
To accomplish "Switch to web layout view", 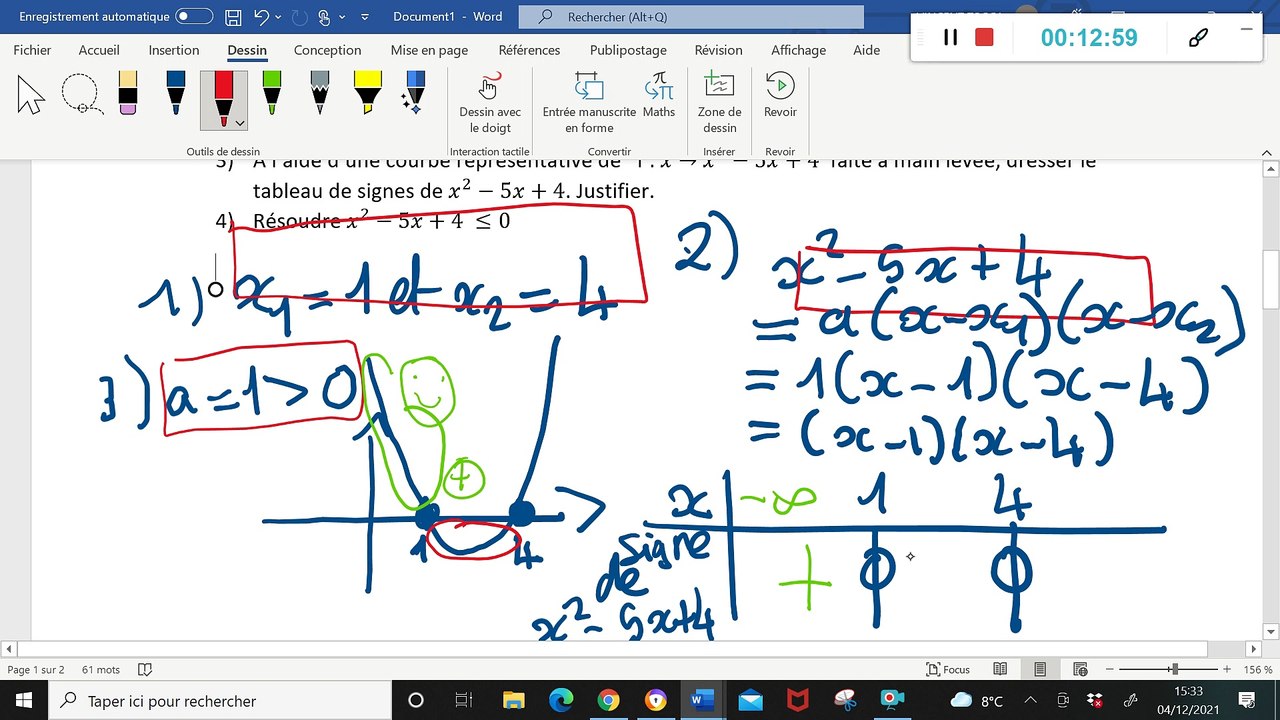I will click(x=1080, y=669).
